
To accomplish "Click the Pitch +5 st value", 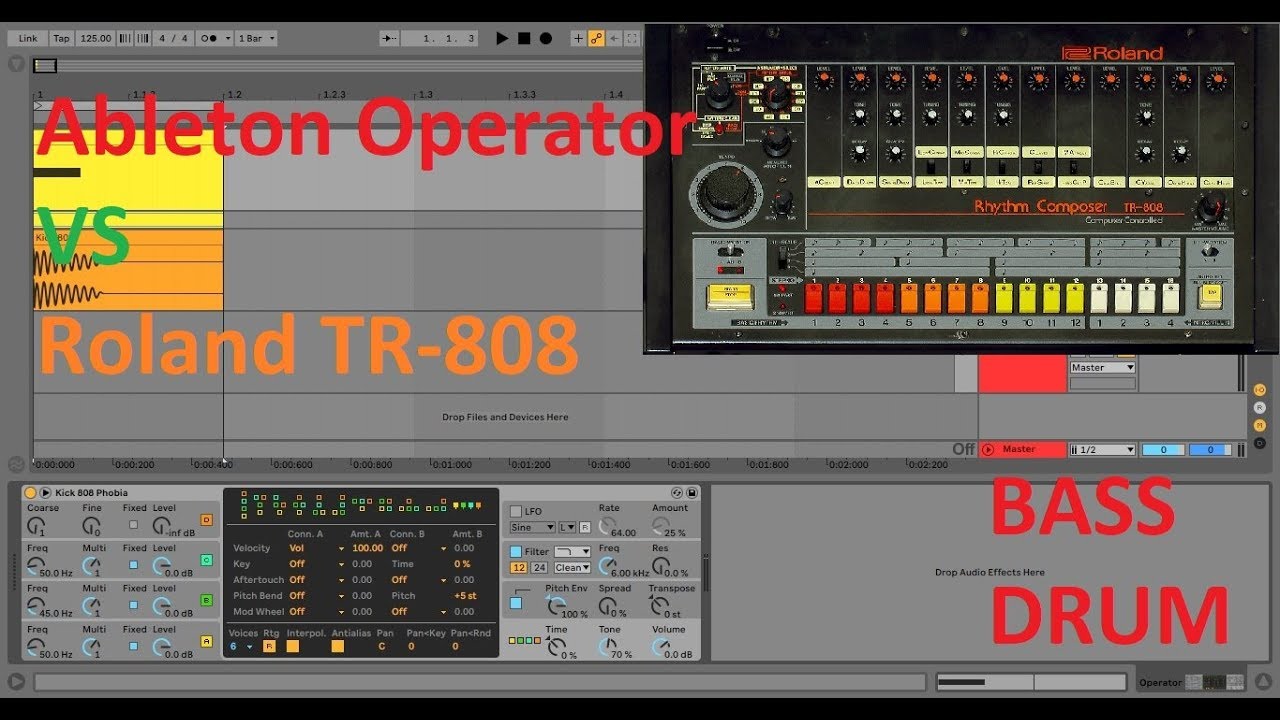I will coord(465,596).
